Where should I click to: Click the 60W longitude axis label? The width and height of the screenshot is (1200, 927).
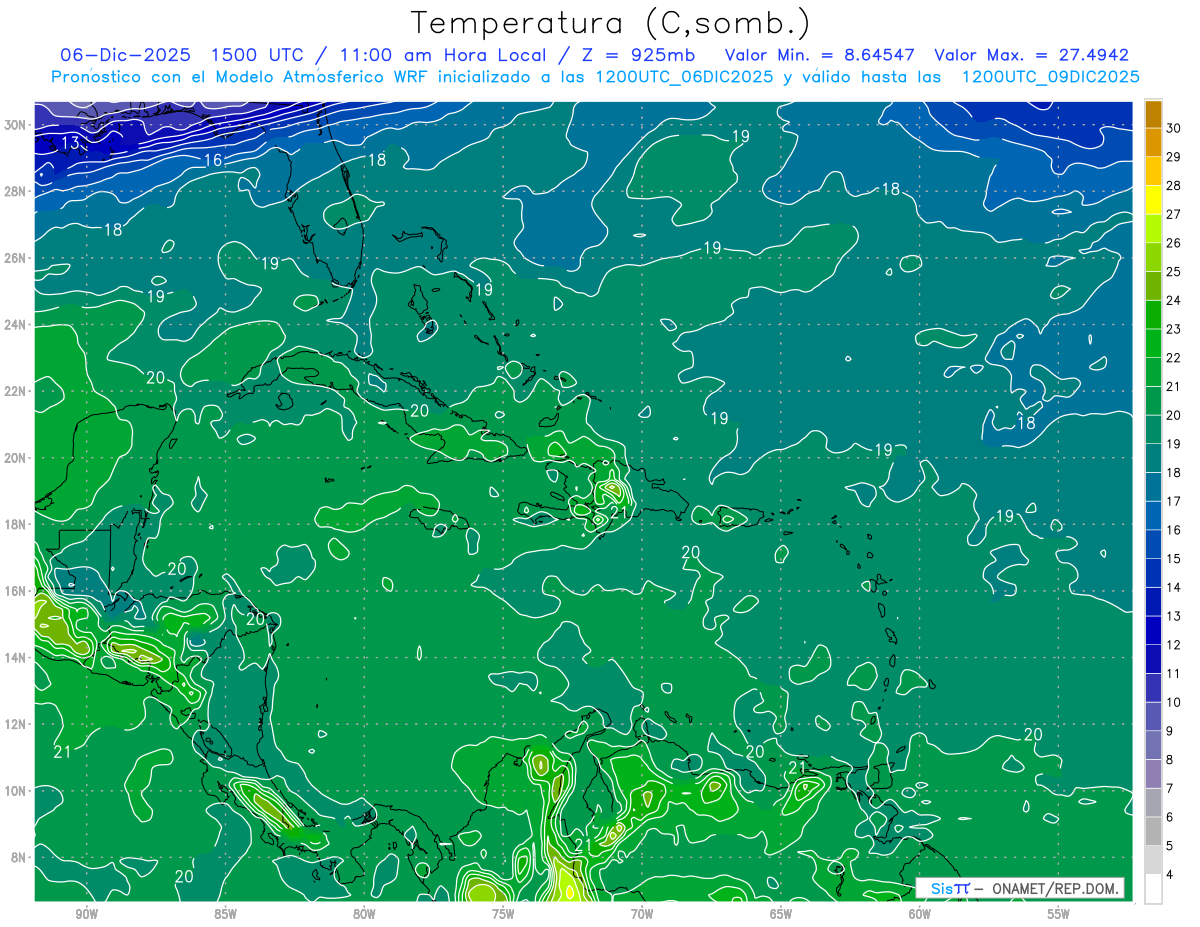click(920, 914)
